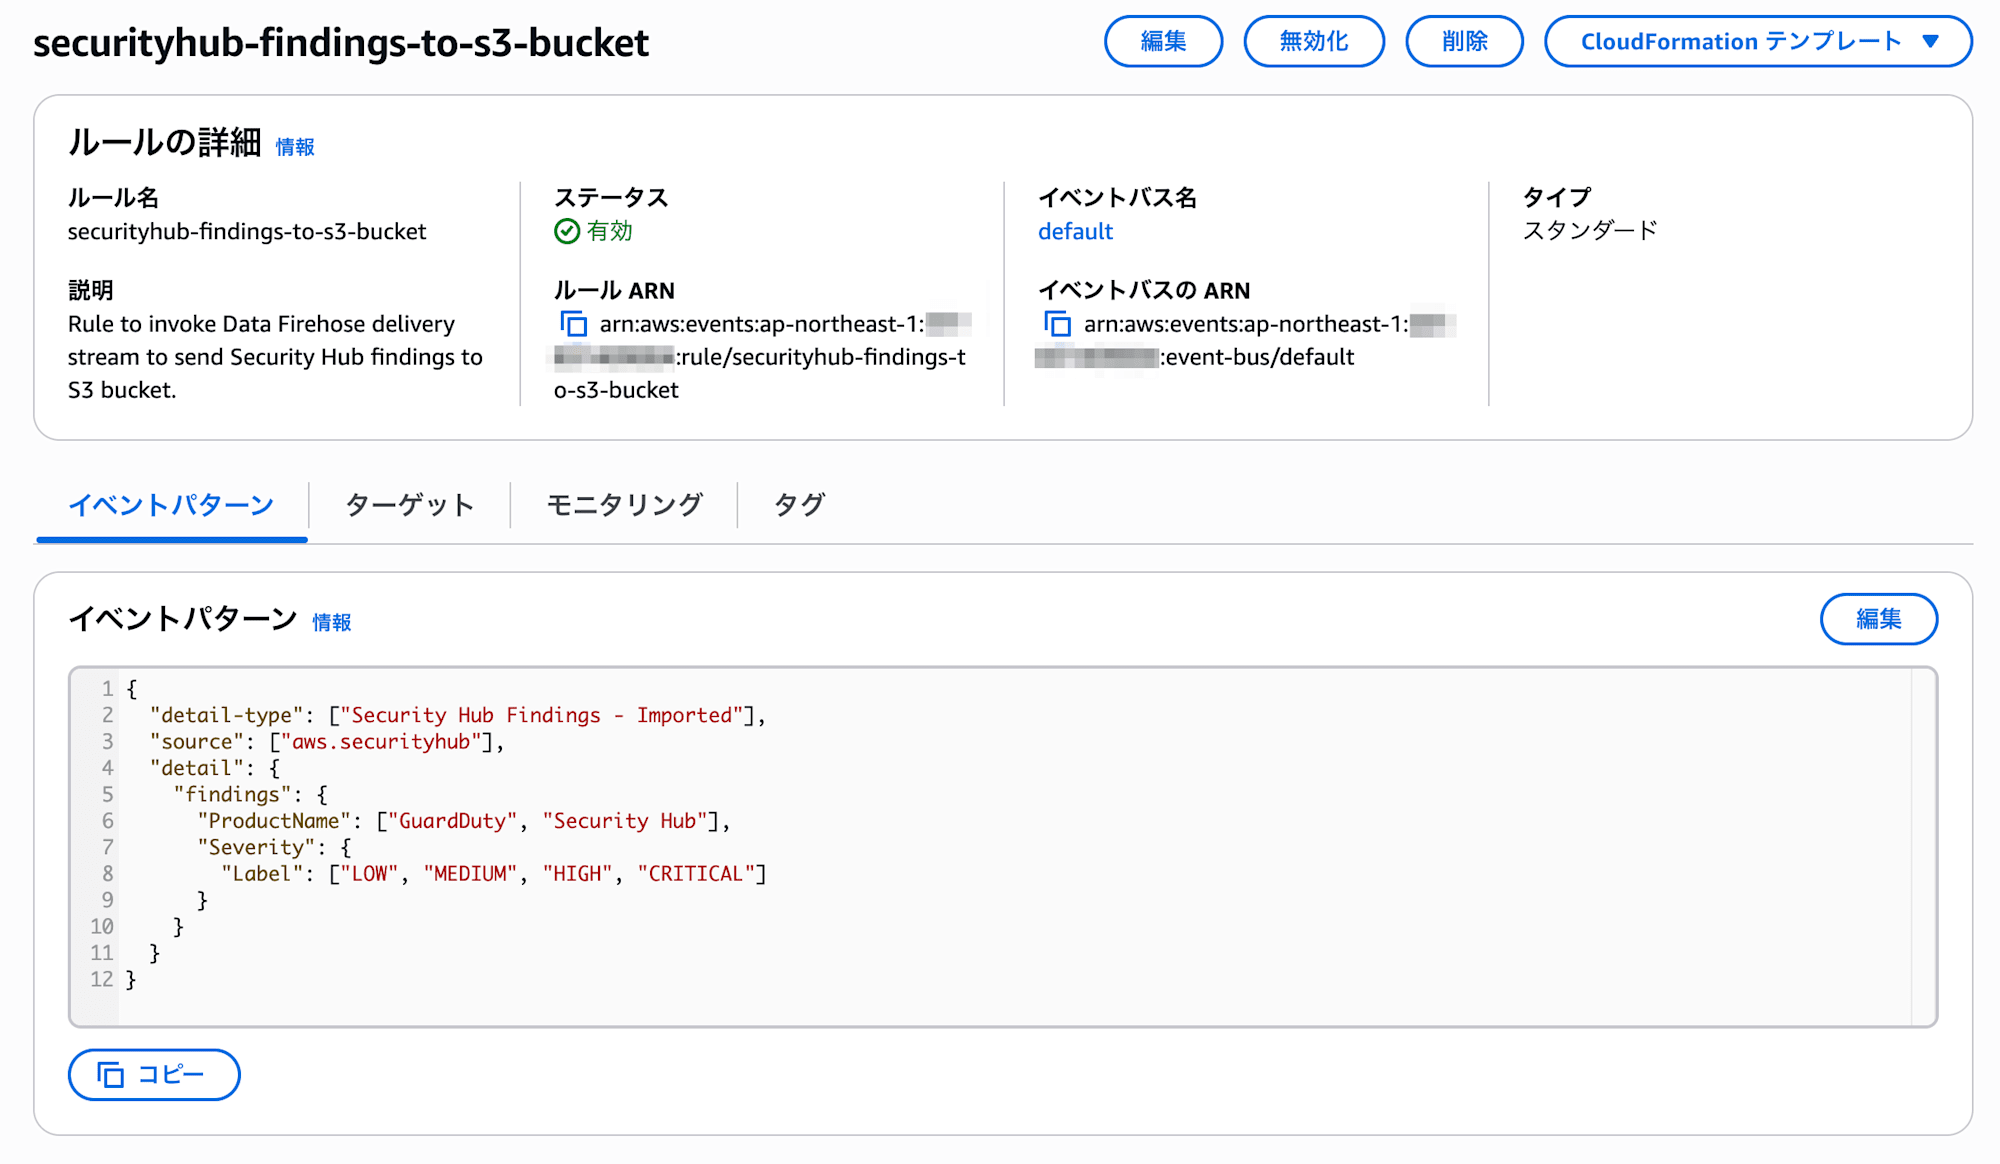Click the ProductName line with GuardDuty
This screenshot has height=1164, width=2000.
[x=463, y=820]
